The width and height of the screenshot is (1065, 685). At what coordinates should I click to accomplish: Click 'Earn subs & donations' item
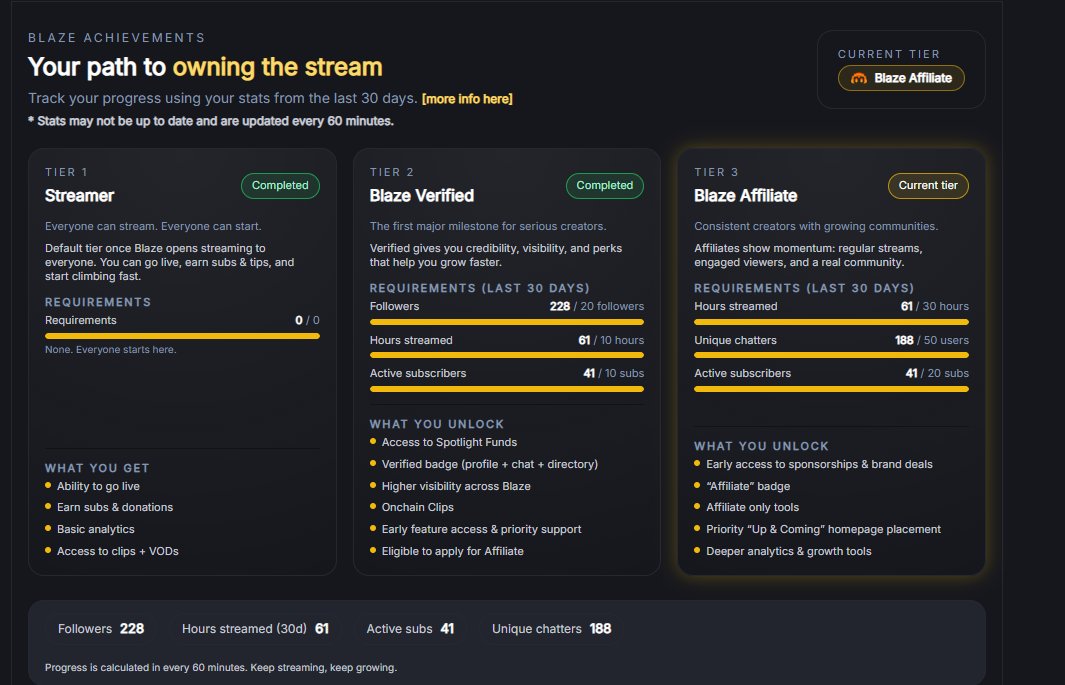pyautogui.click(x=115, y=507)
